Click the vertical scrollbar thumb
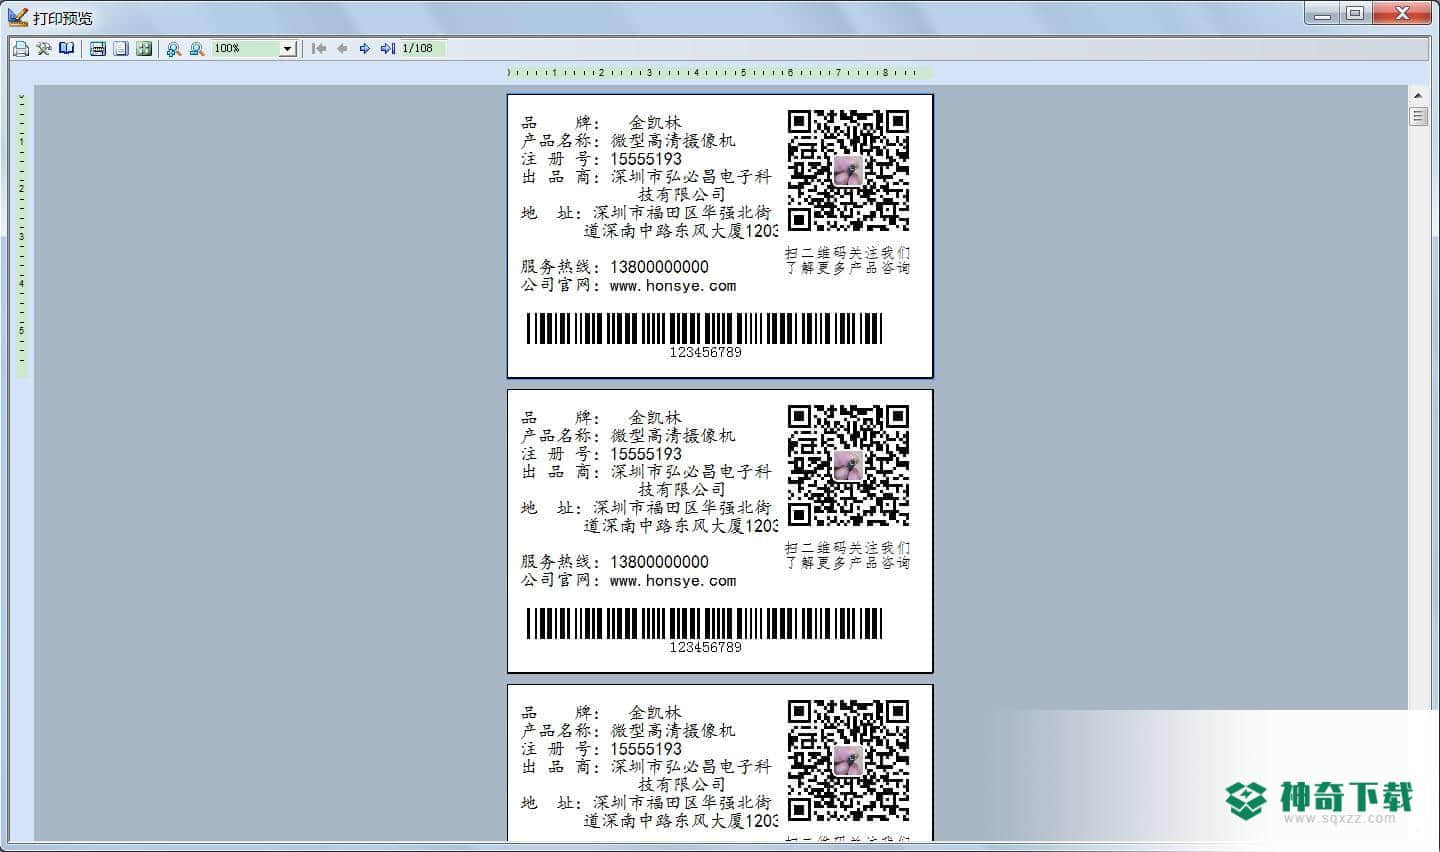This screenshot has width=1440, height=852. pyautogui.click(x=1418, y=116)
